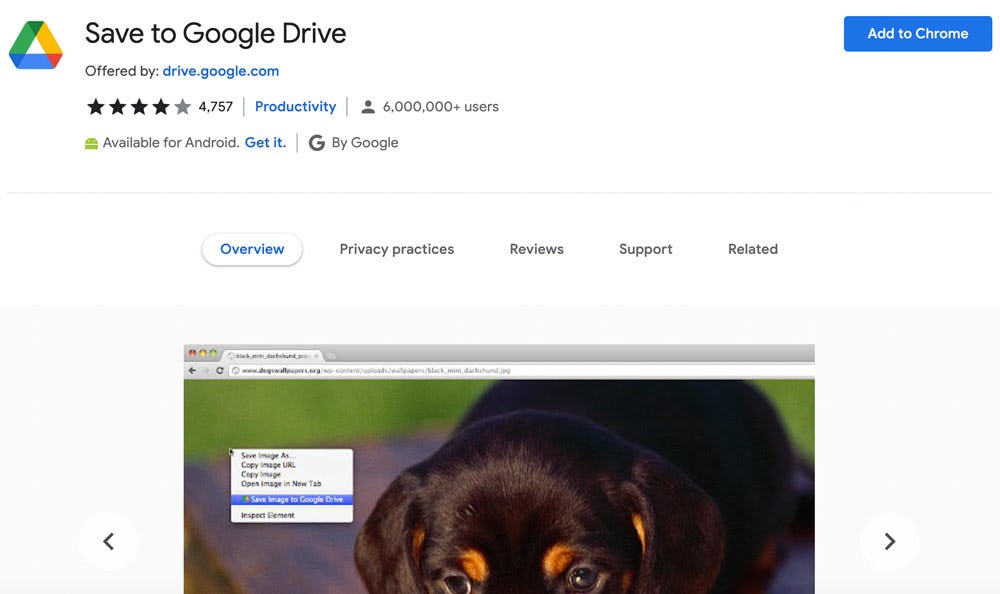The height and width of the screenshot is (594, 1000).
Task: Click the Add to Chrome button
Action: (x=917, y=33)
